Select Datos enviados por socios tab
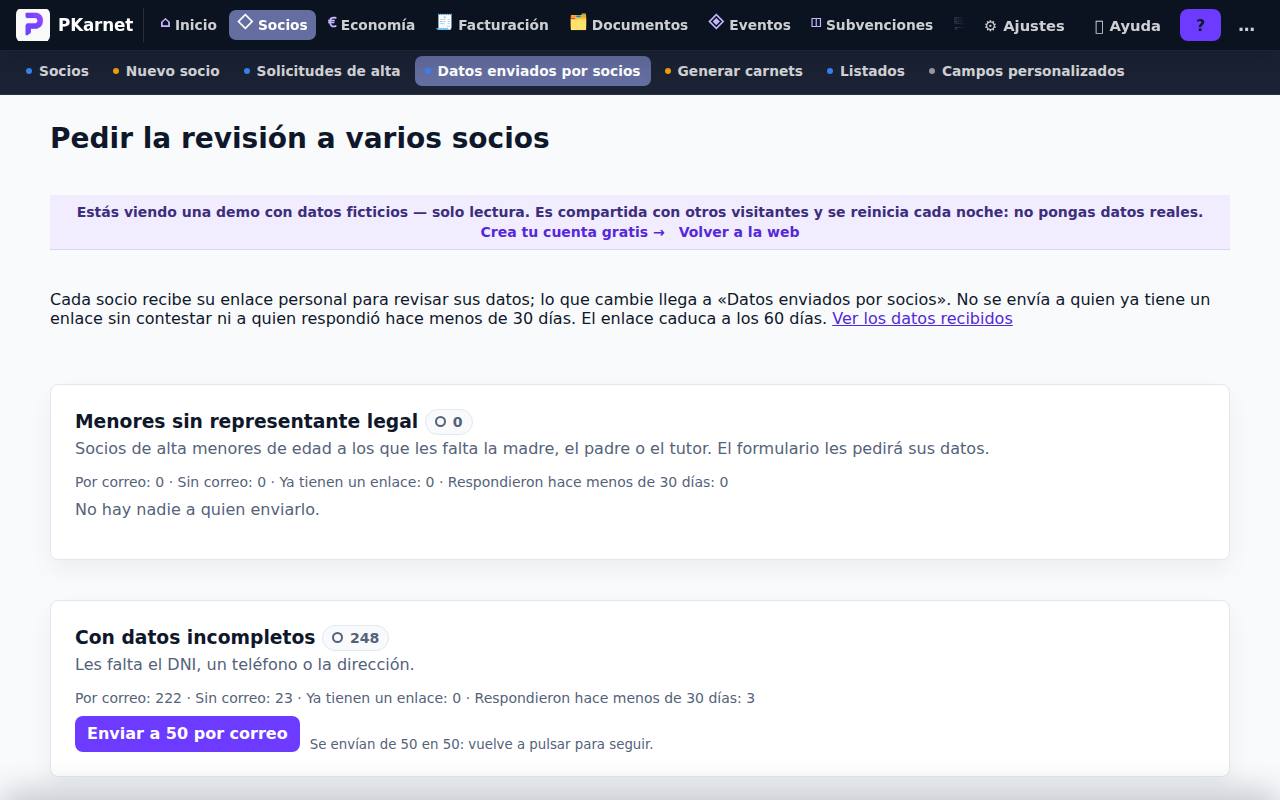This screenshot has width=1280, height=800. click(533, 71)
